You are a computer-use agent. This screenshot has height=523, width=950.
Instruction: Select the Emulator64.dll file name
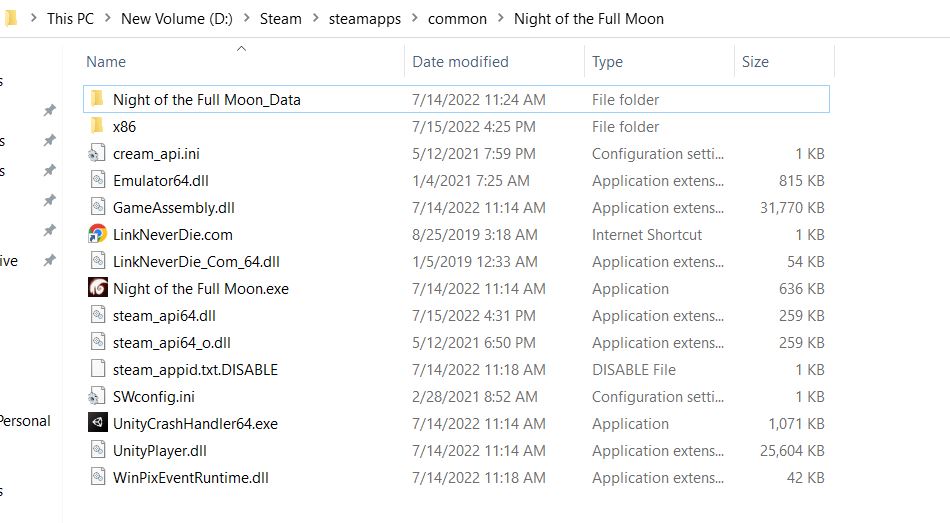click(x=161, y=181)
